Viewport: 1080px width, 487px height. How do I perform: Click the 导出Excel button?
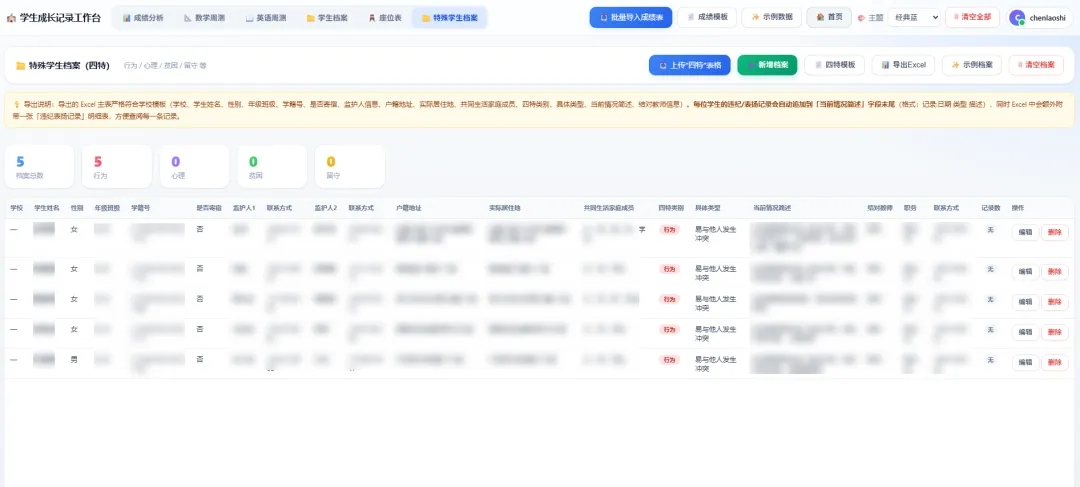click(x=903, y=65)
